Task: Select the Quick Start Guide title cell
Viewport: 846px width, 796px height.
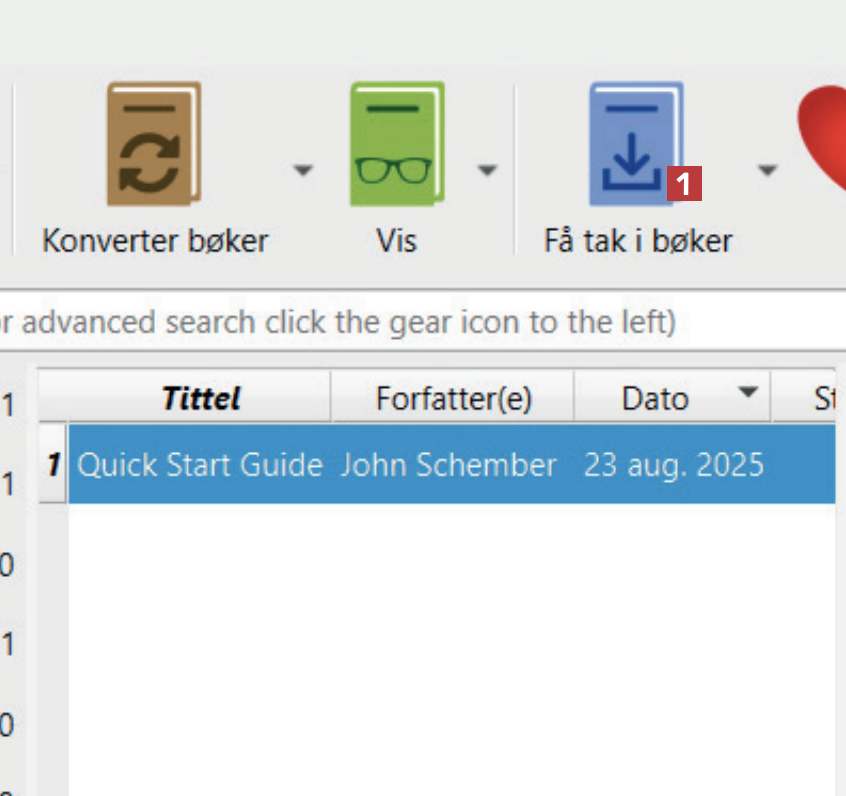Action: (x=200, y=465)
